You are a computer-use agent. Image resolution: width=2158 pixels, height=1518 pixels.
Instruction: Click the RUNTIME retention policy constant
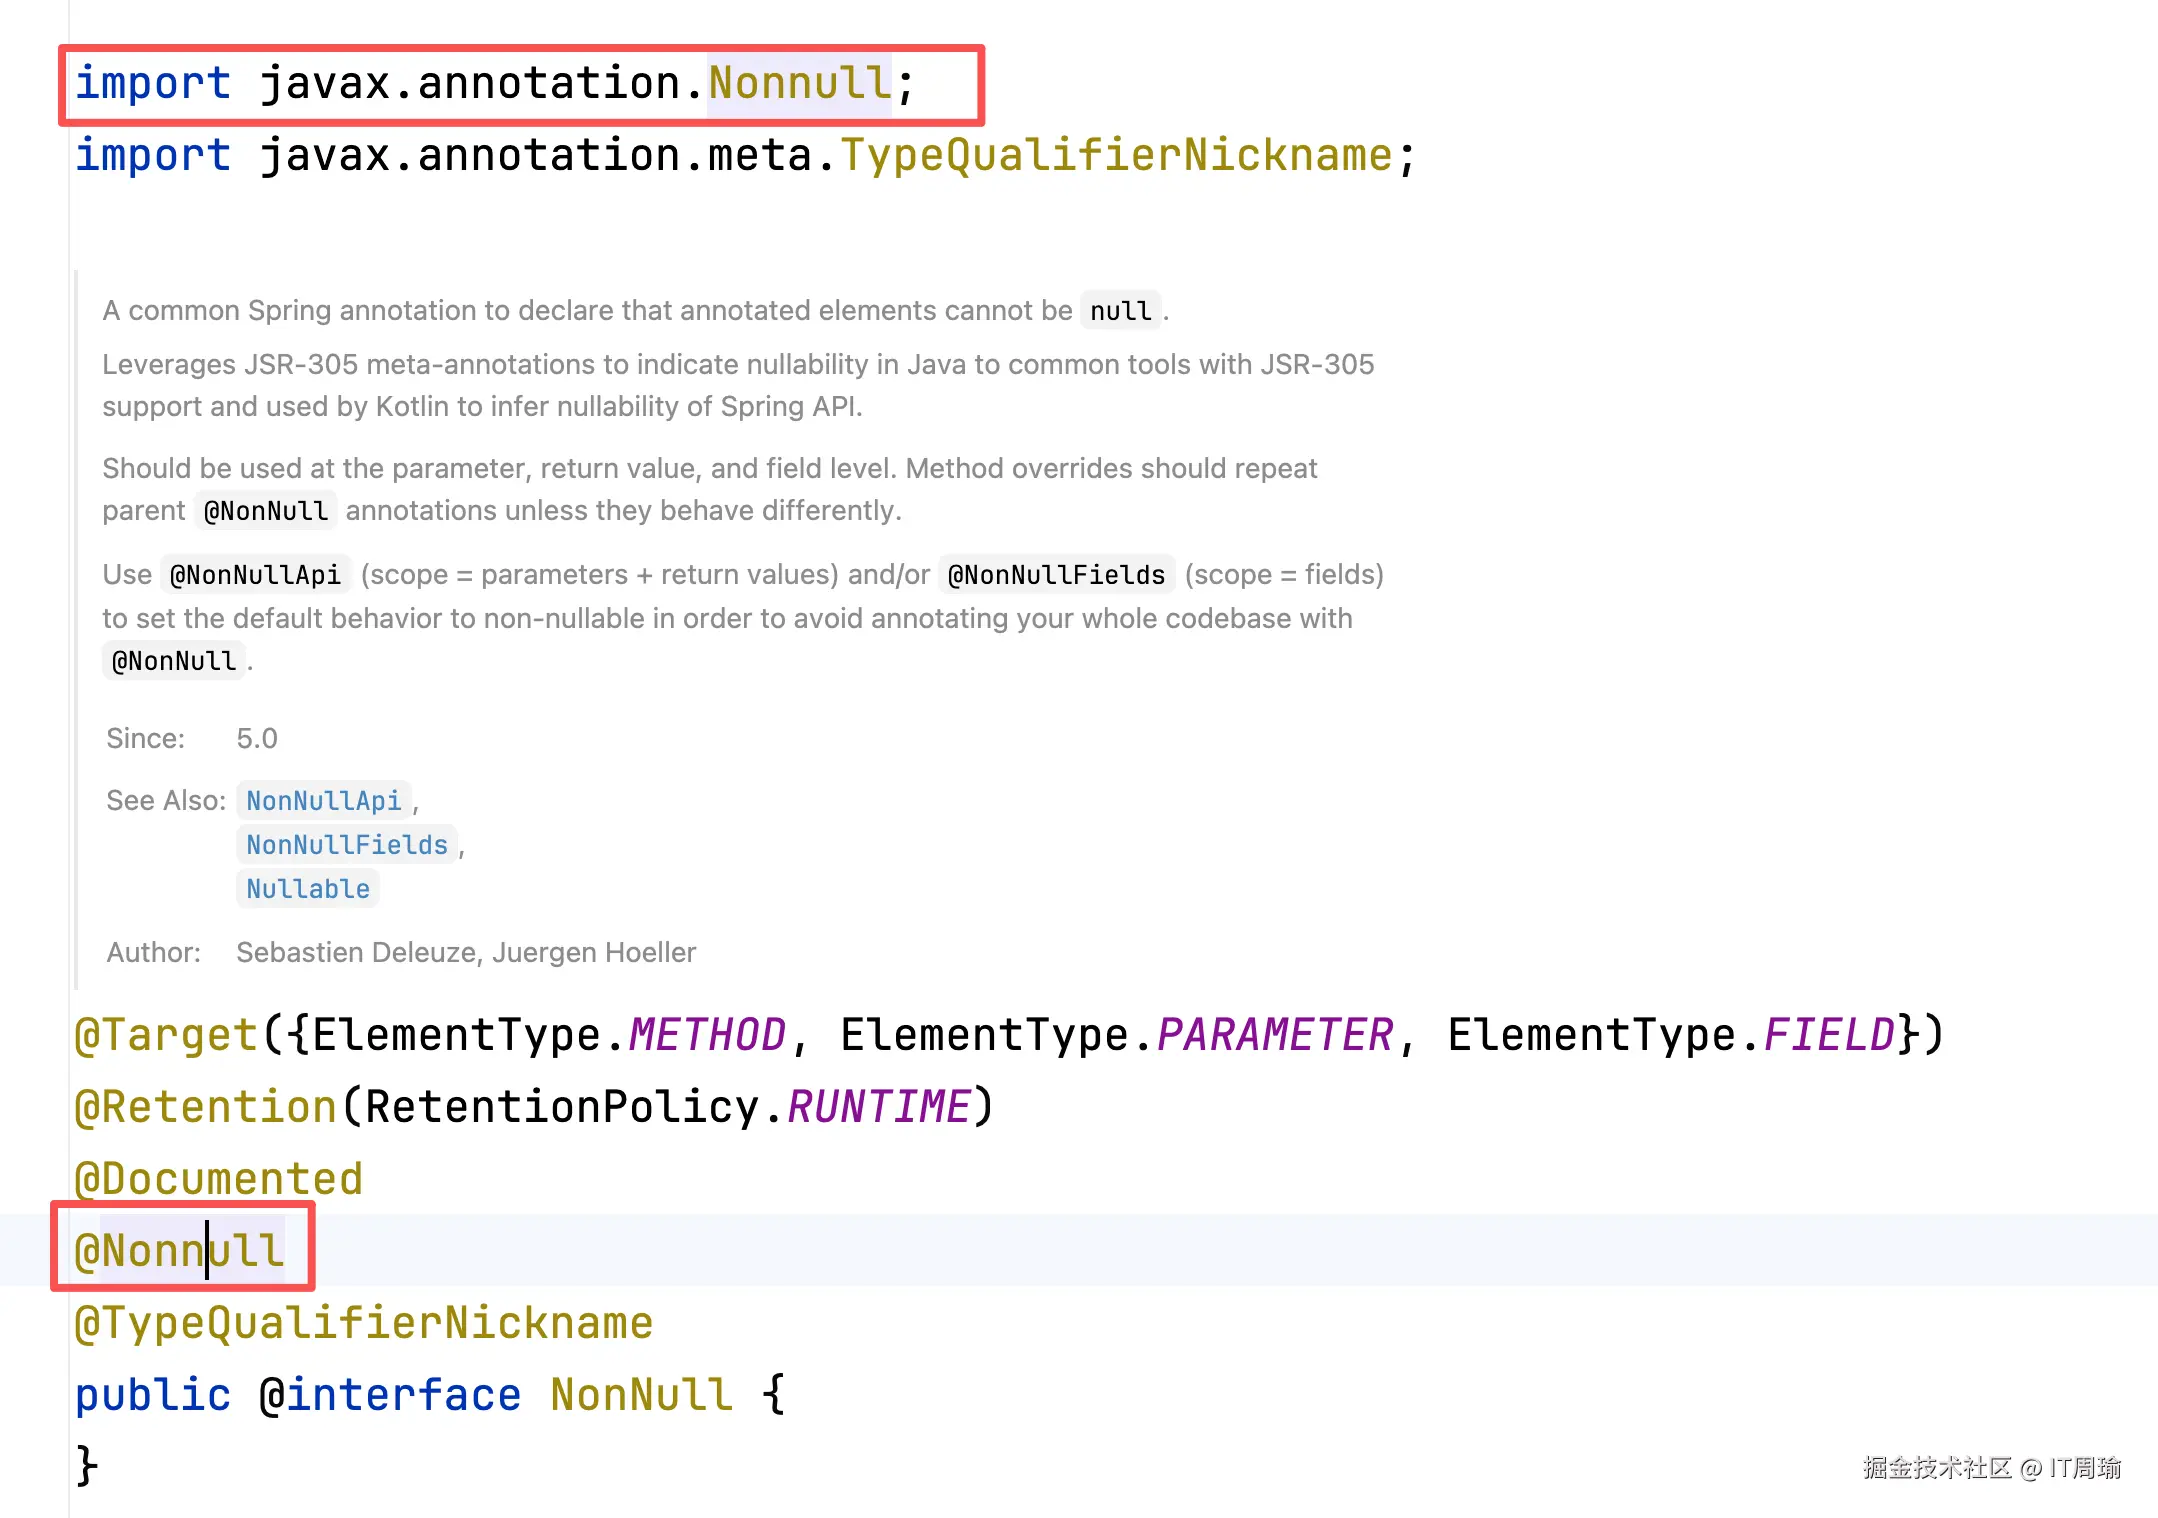coord(879,1107)
